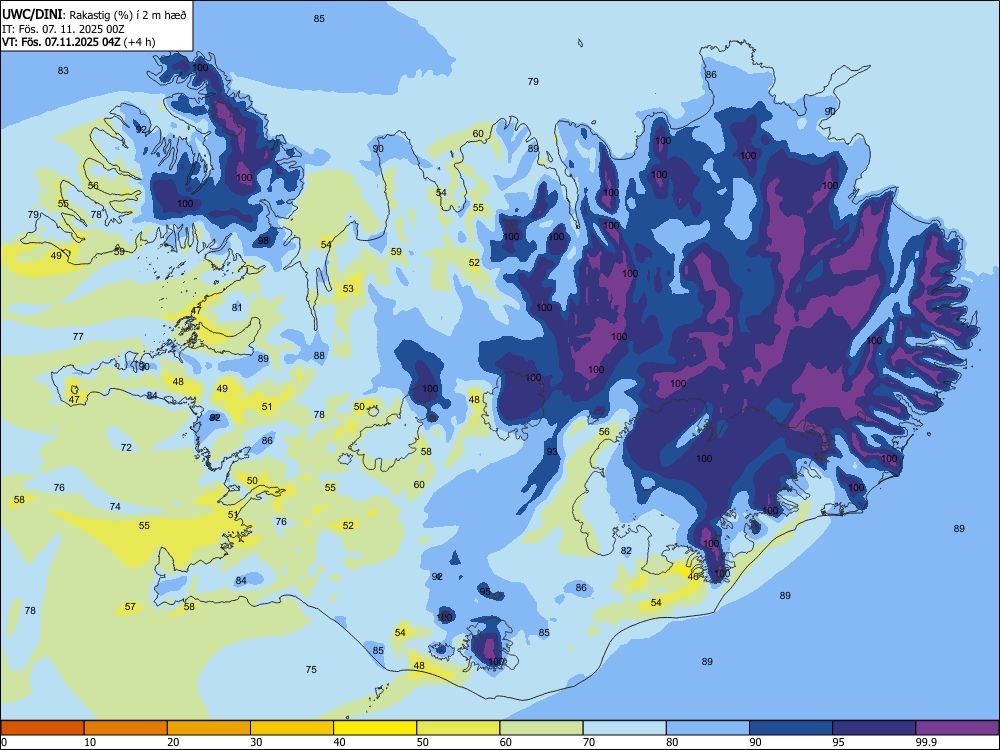Select the 10–20 orange legend swatch

126,728
